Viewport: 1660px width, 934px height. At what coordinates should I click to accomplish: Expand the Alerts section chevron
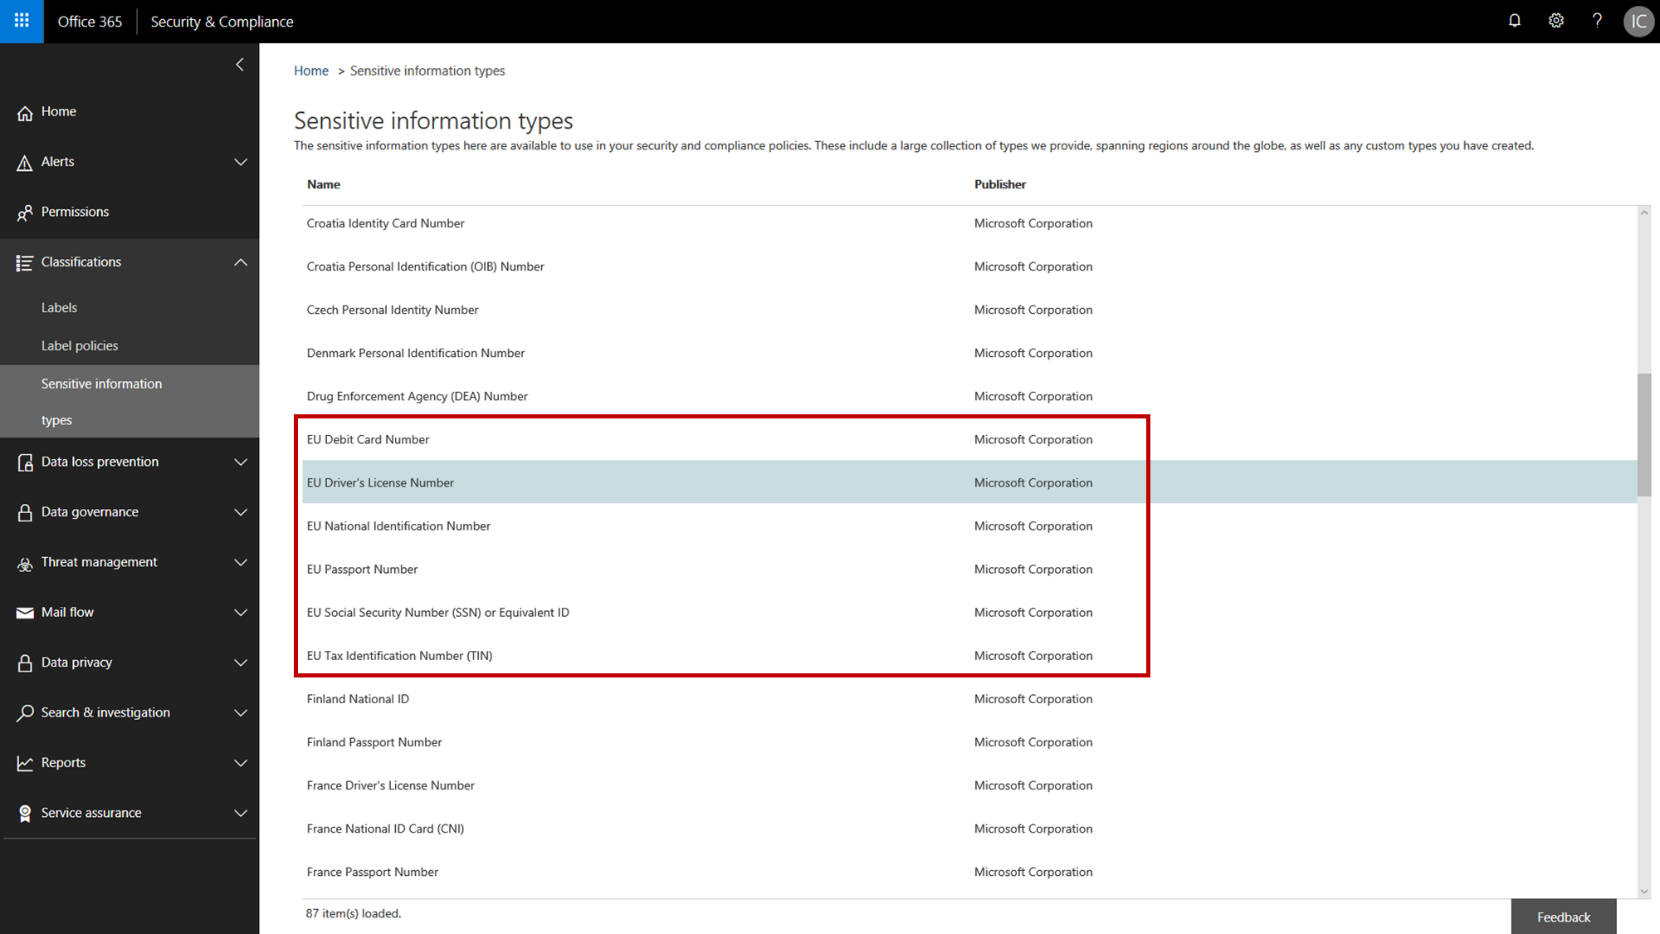240,162
